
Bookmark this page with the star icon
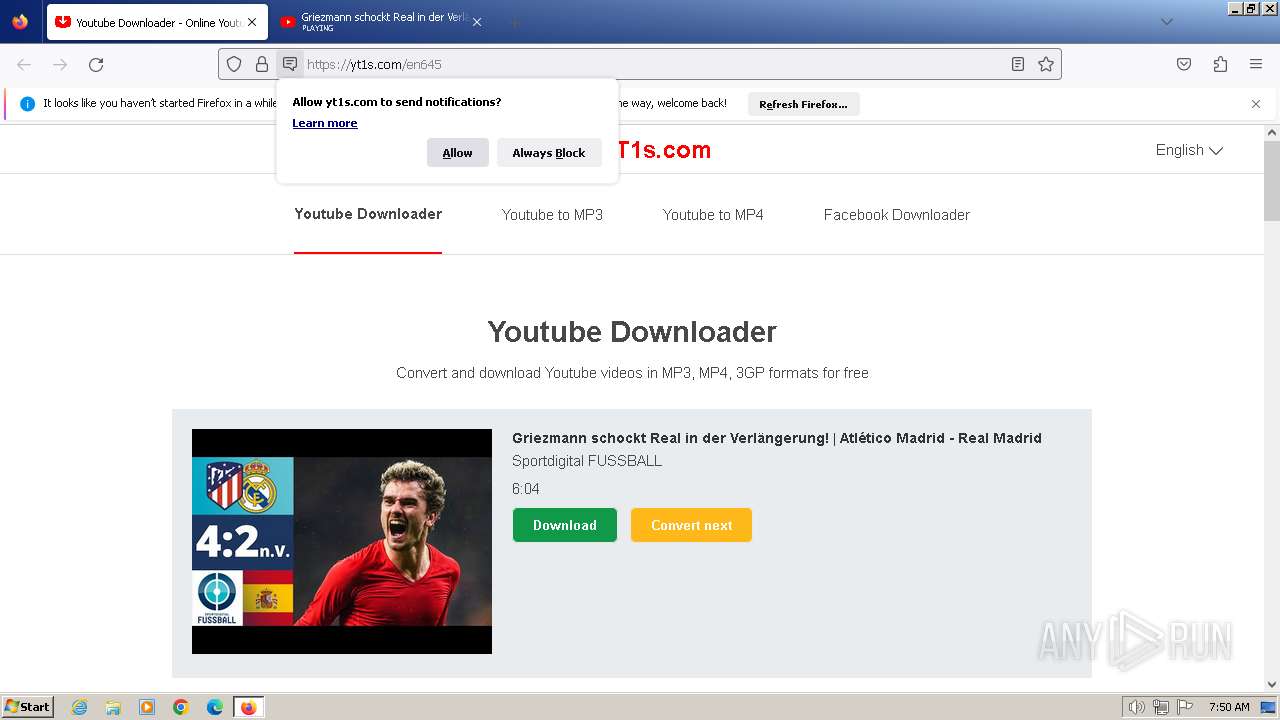[x=1046, y=64]
